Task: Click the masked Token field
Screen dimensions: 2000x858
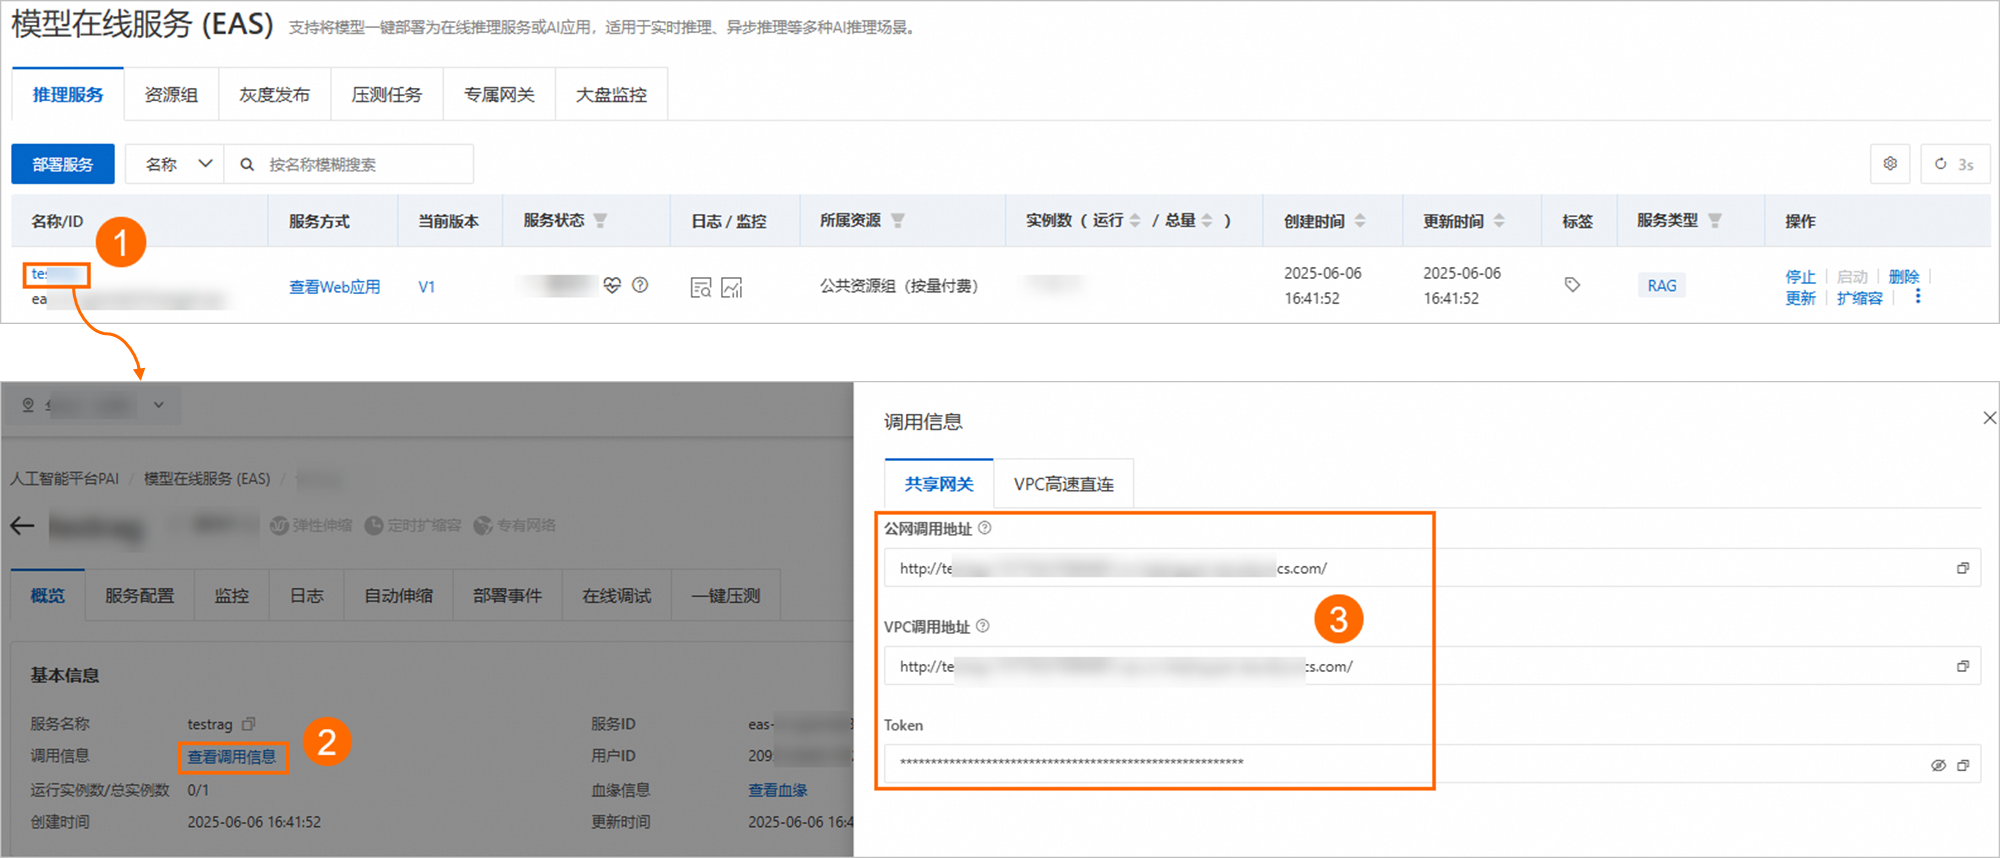Action: click(x=1432, y=764)
